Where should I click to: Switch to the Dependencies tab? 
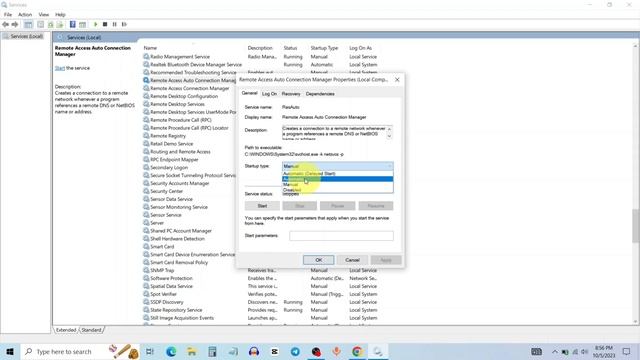320,94
